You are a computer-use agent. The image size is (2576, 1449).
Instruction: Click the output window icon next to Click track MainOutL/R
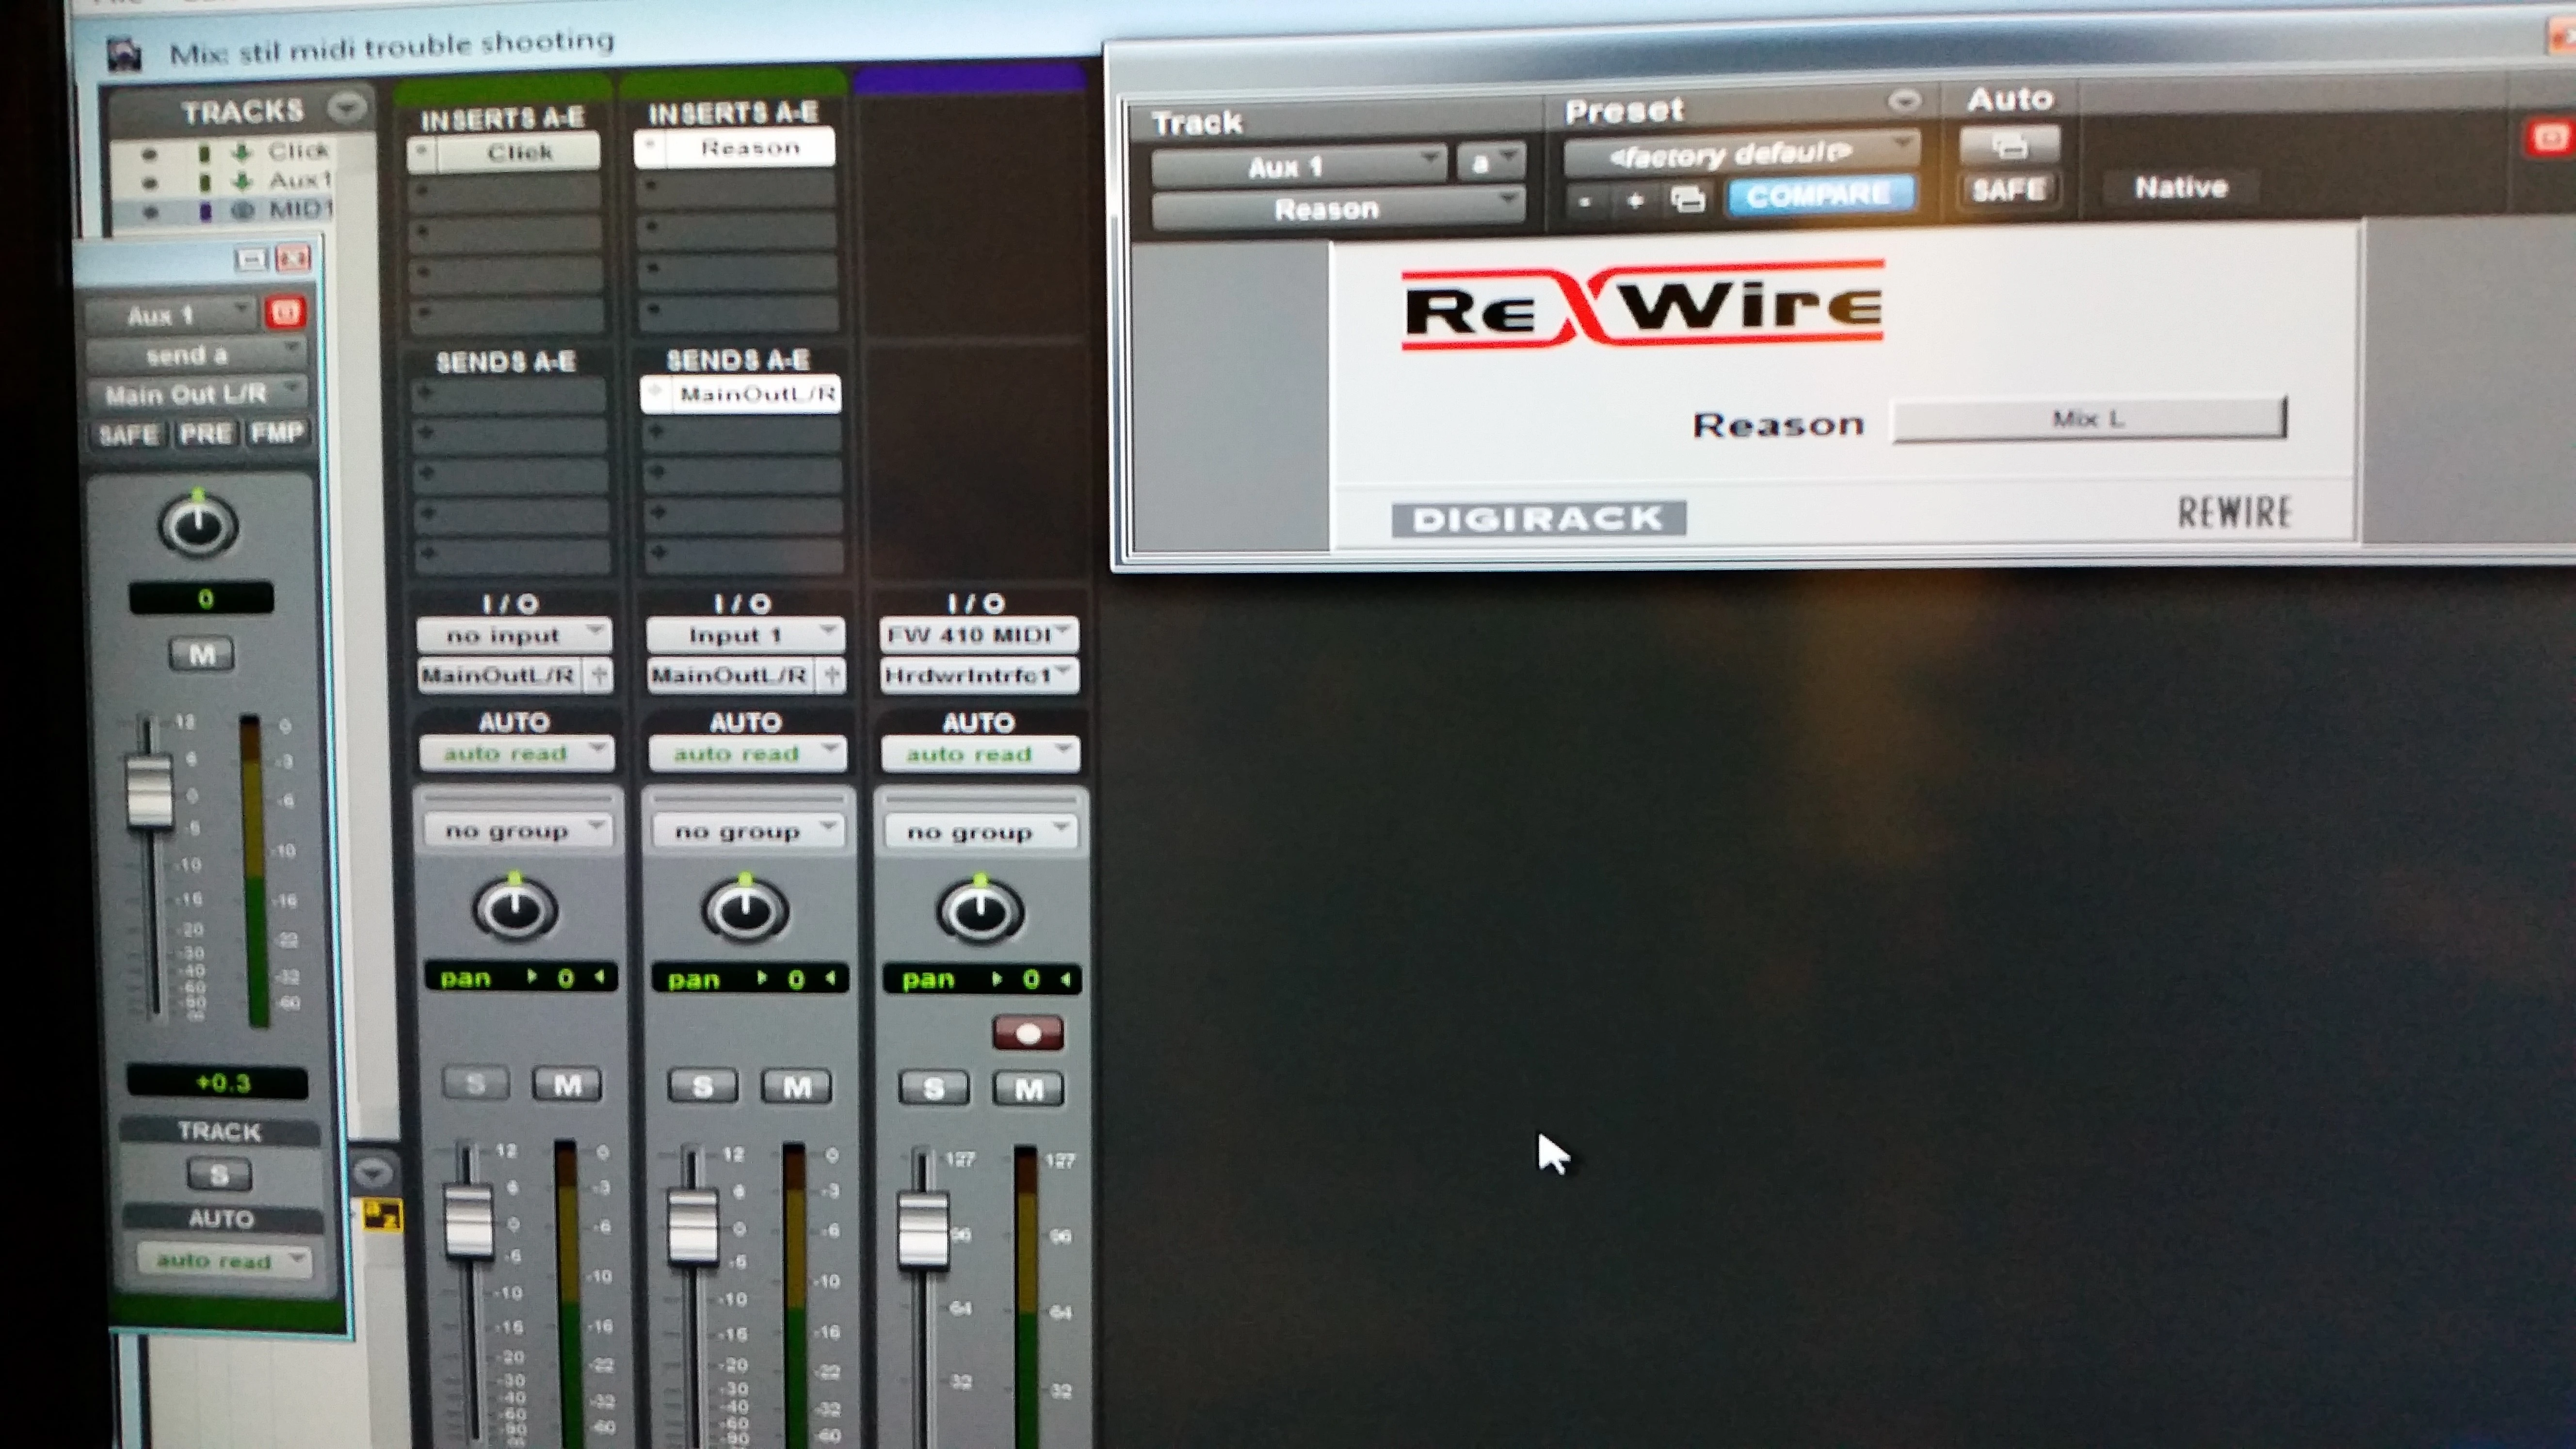[x=599, y=676]
